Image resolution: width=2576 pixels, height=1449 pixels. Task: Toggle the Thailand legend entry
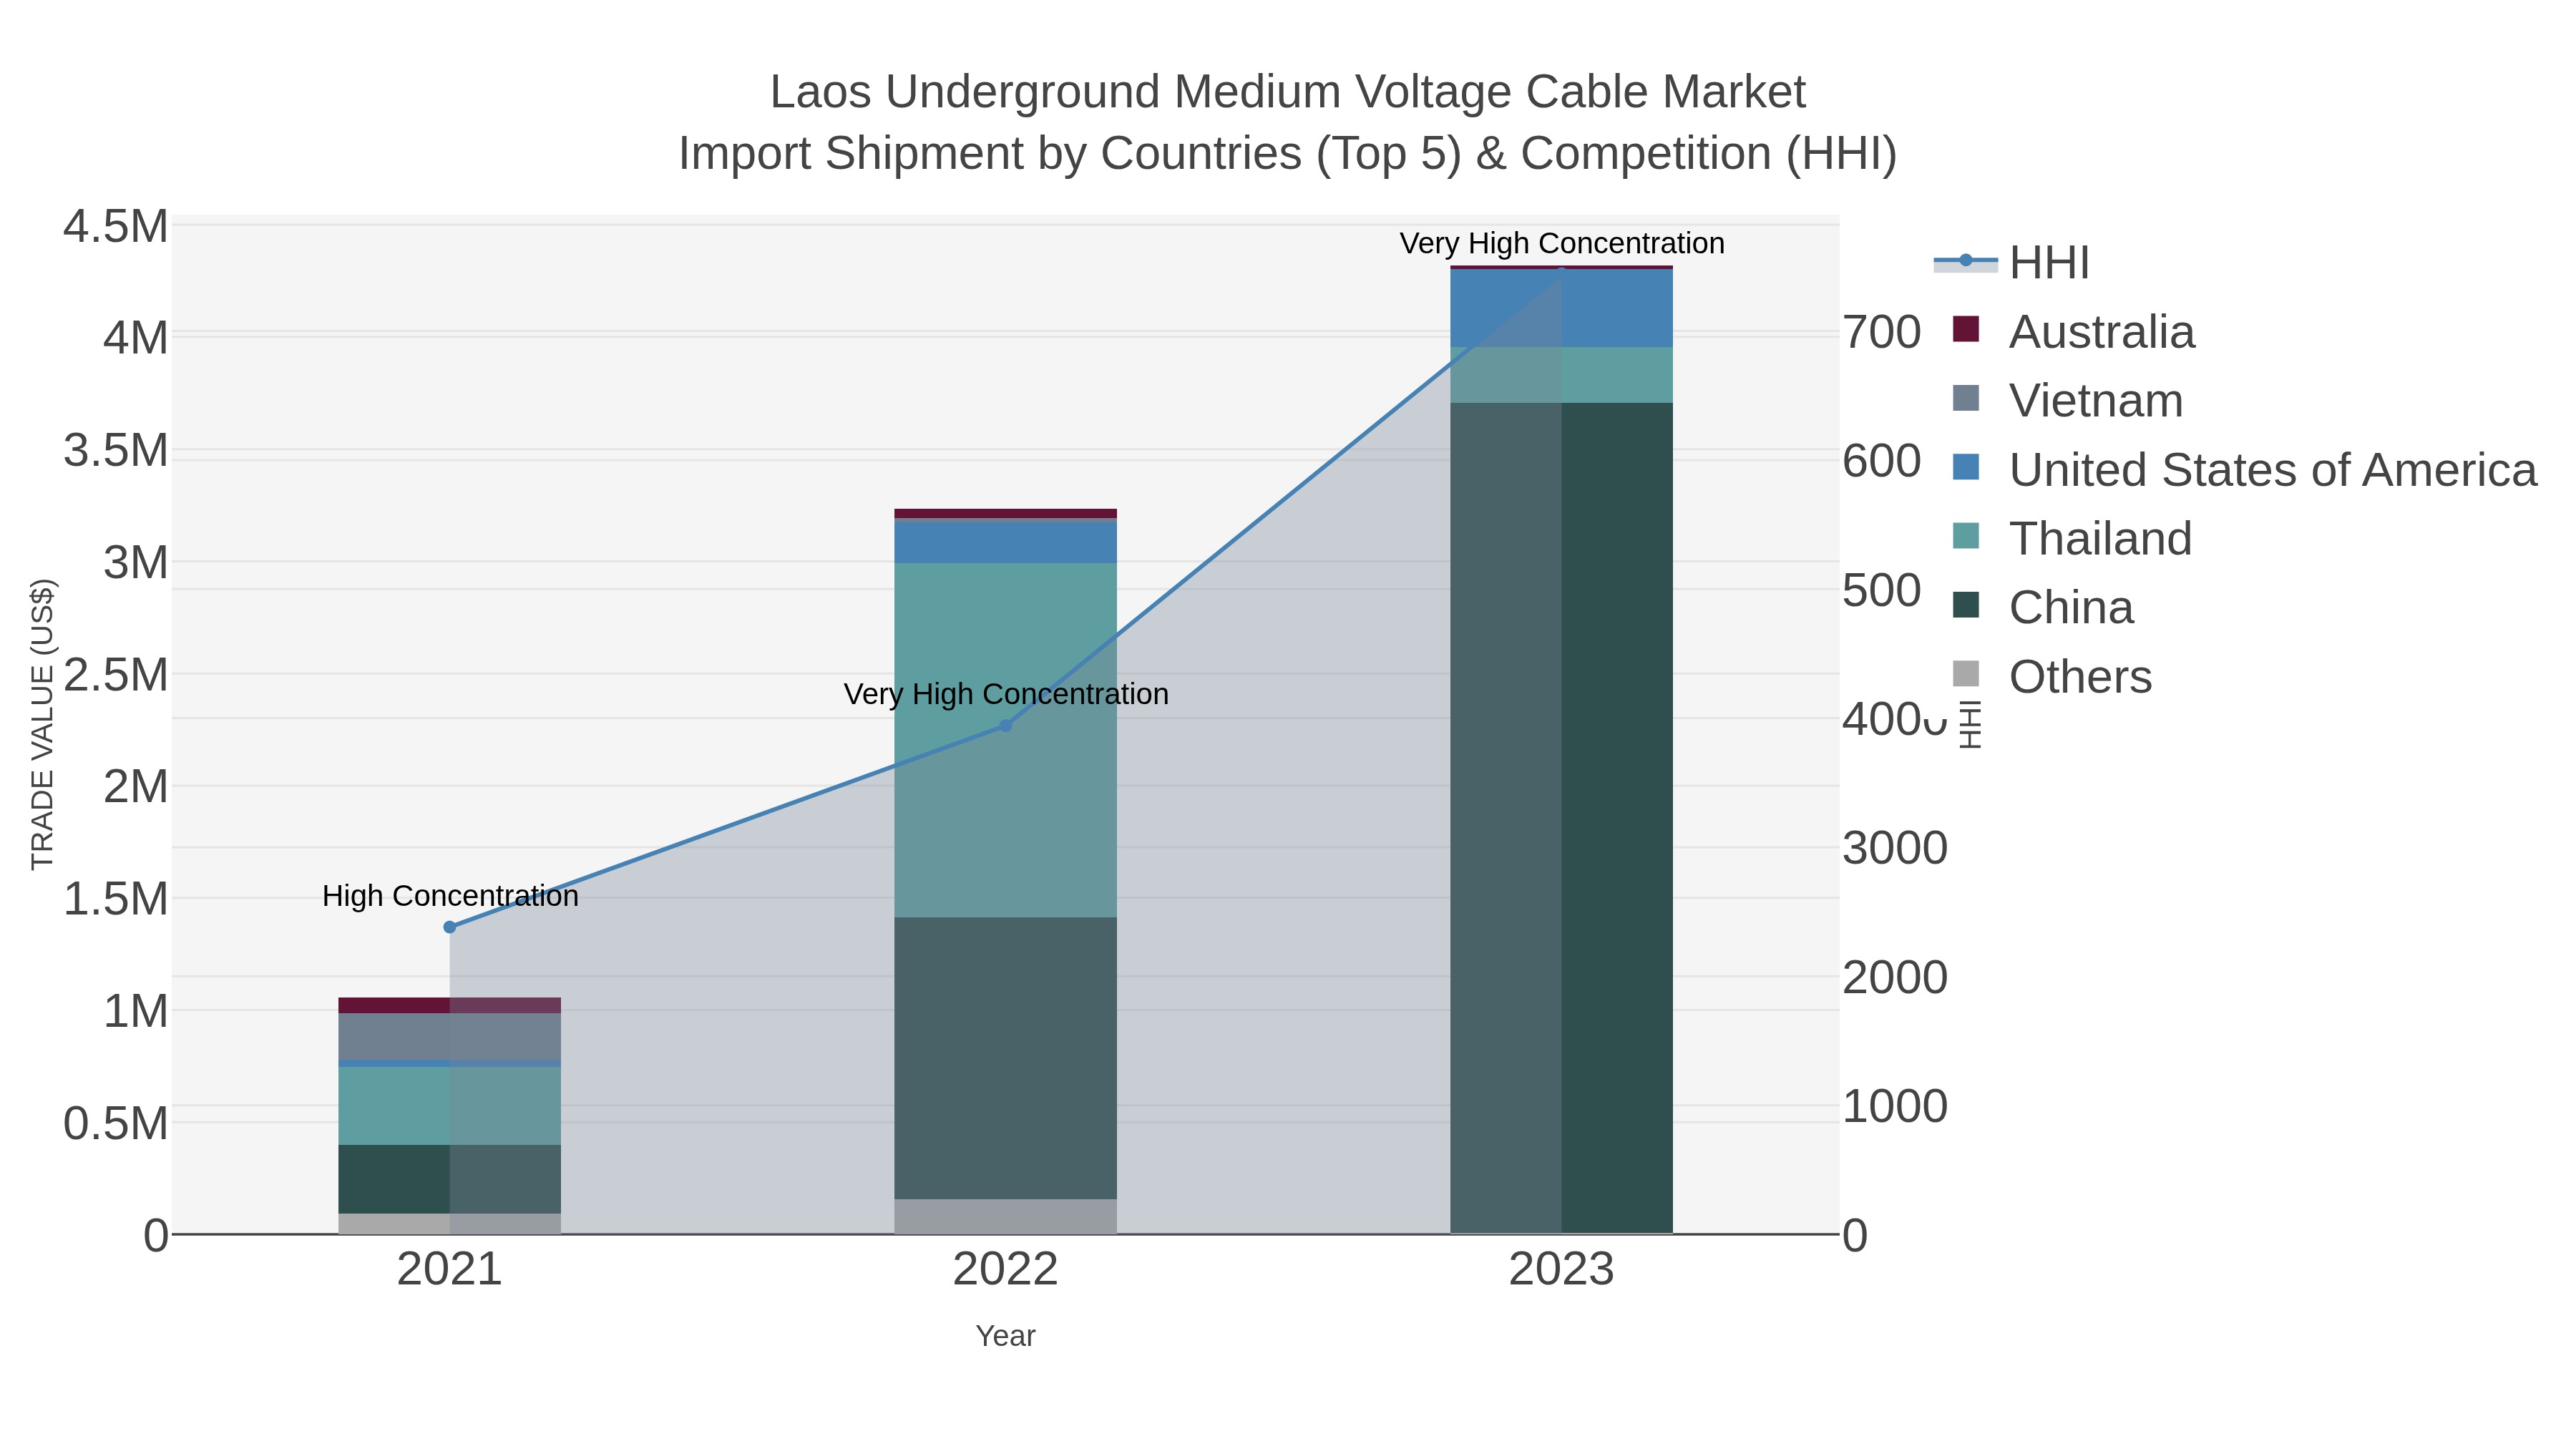tap(2072, 538)
